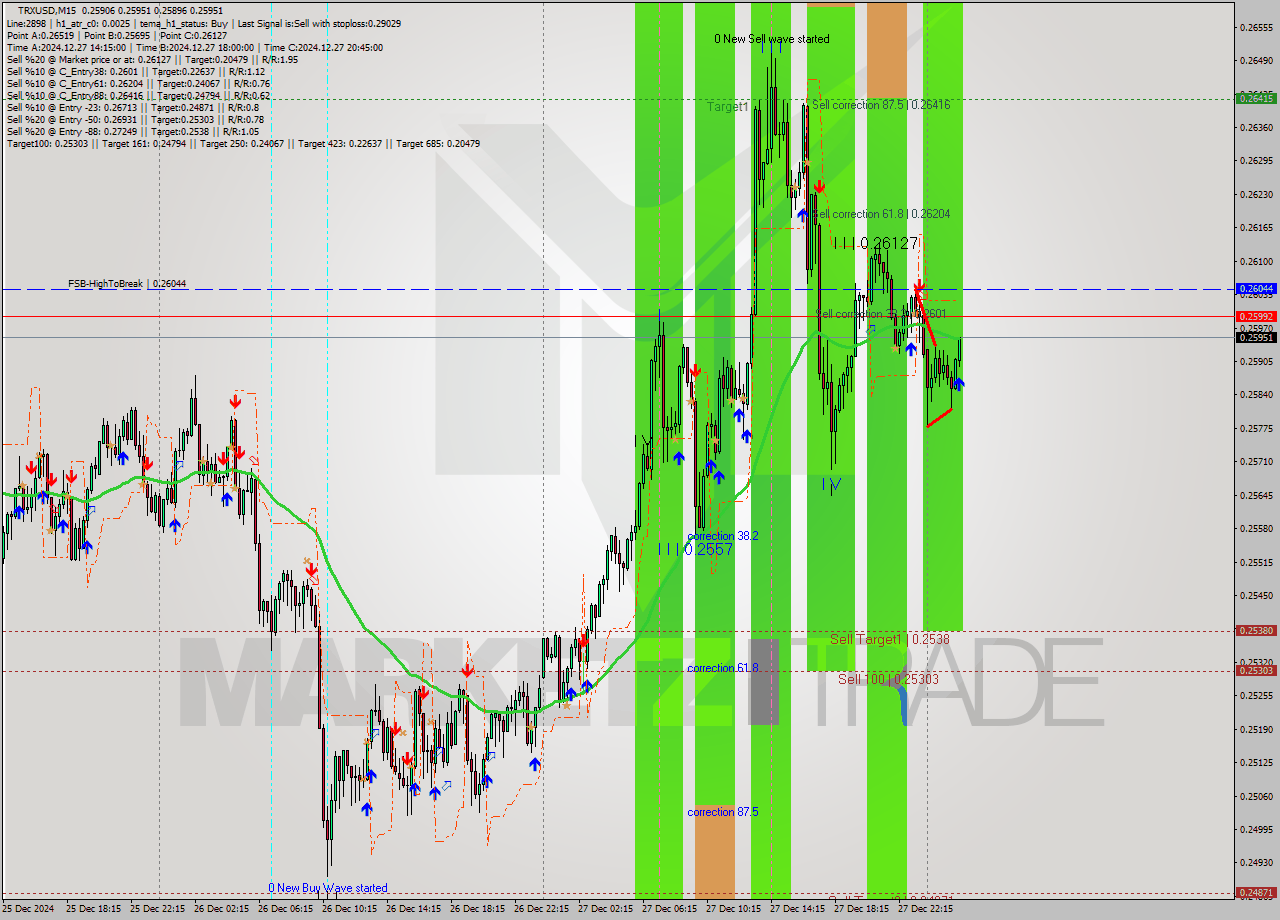Image resolution: width=1280 pixels, height=920 pixels.
Task: Select 'Sell %20 @ Market price' line
Action: tap(151, 59)
